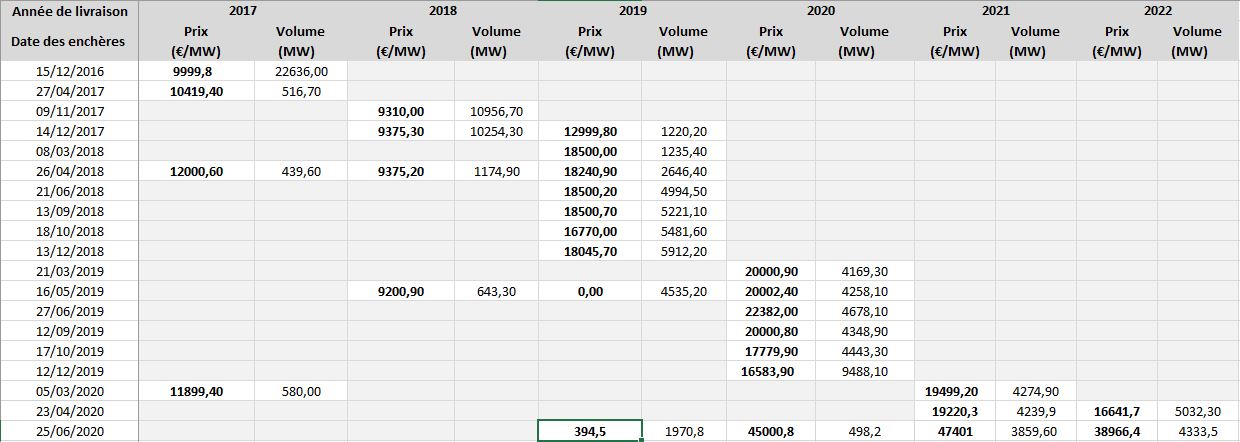Select the price cell 22382,00

771,311
